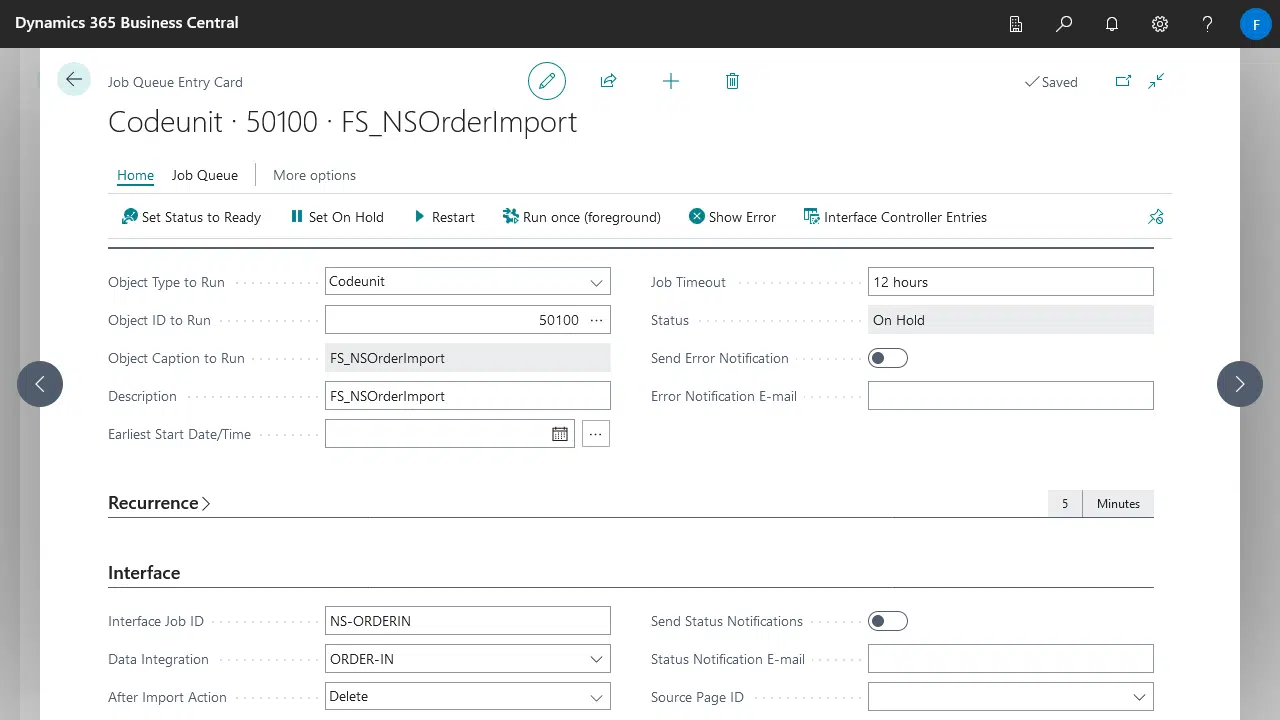This screenshot has height=720, width=1280.
Task: Click the Interface Job ID input field
Action: (467, 620)
